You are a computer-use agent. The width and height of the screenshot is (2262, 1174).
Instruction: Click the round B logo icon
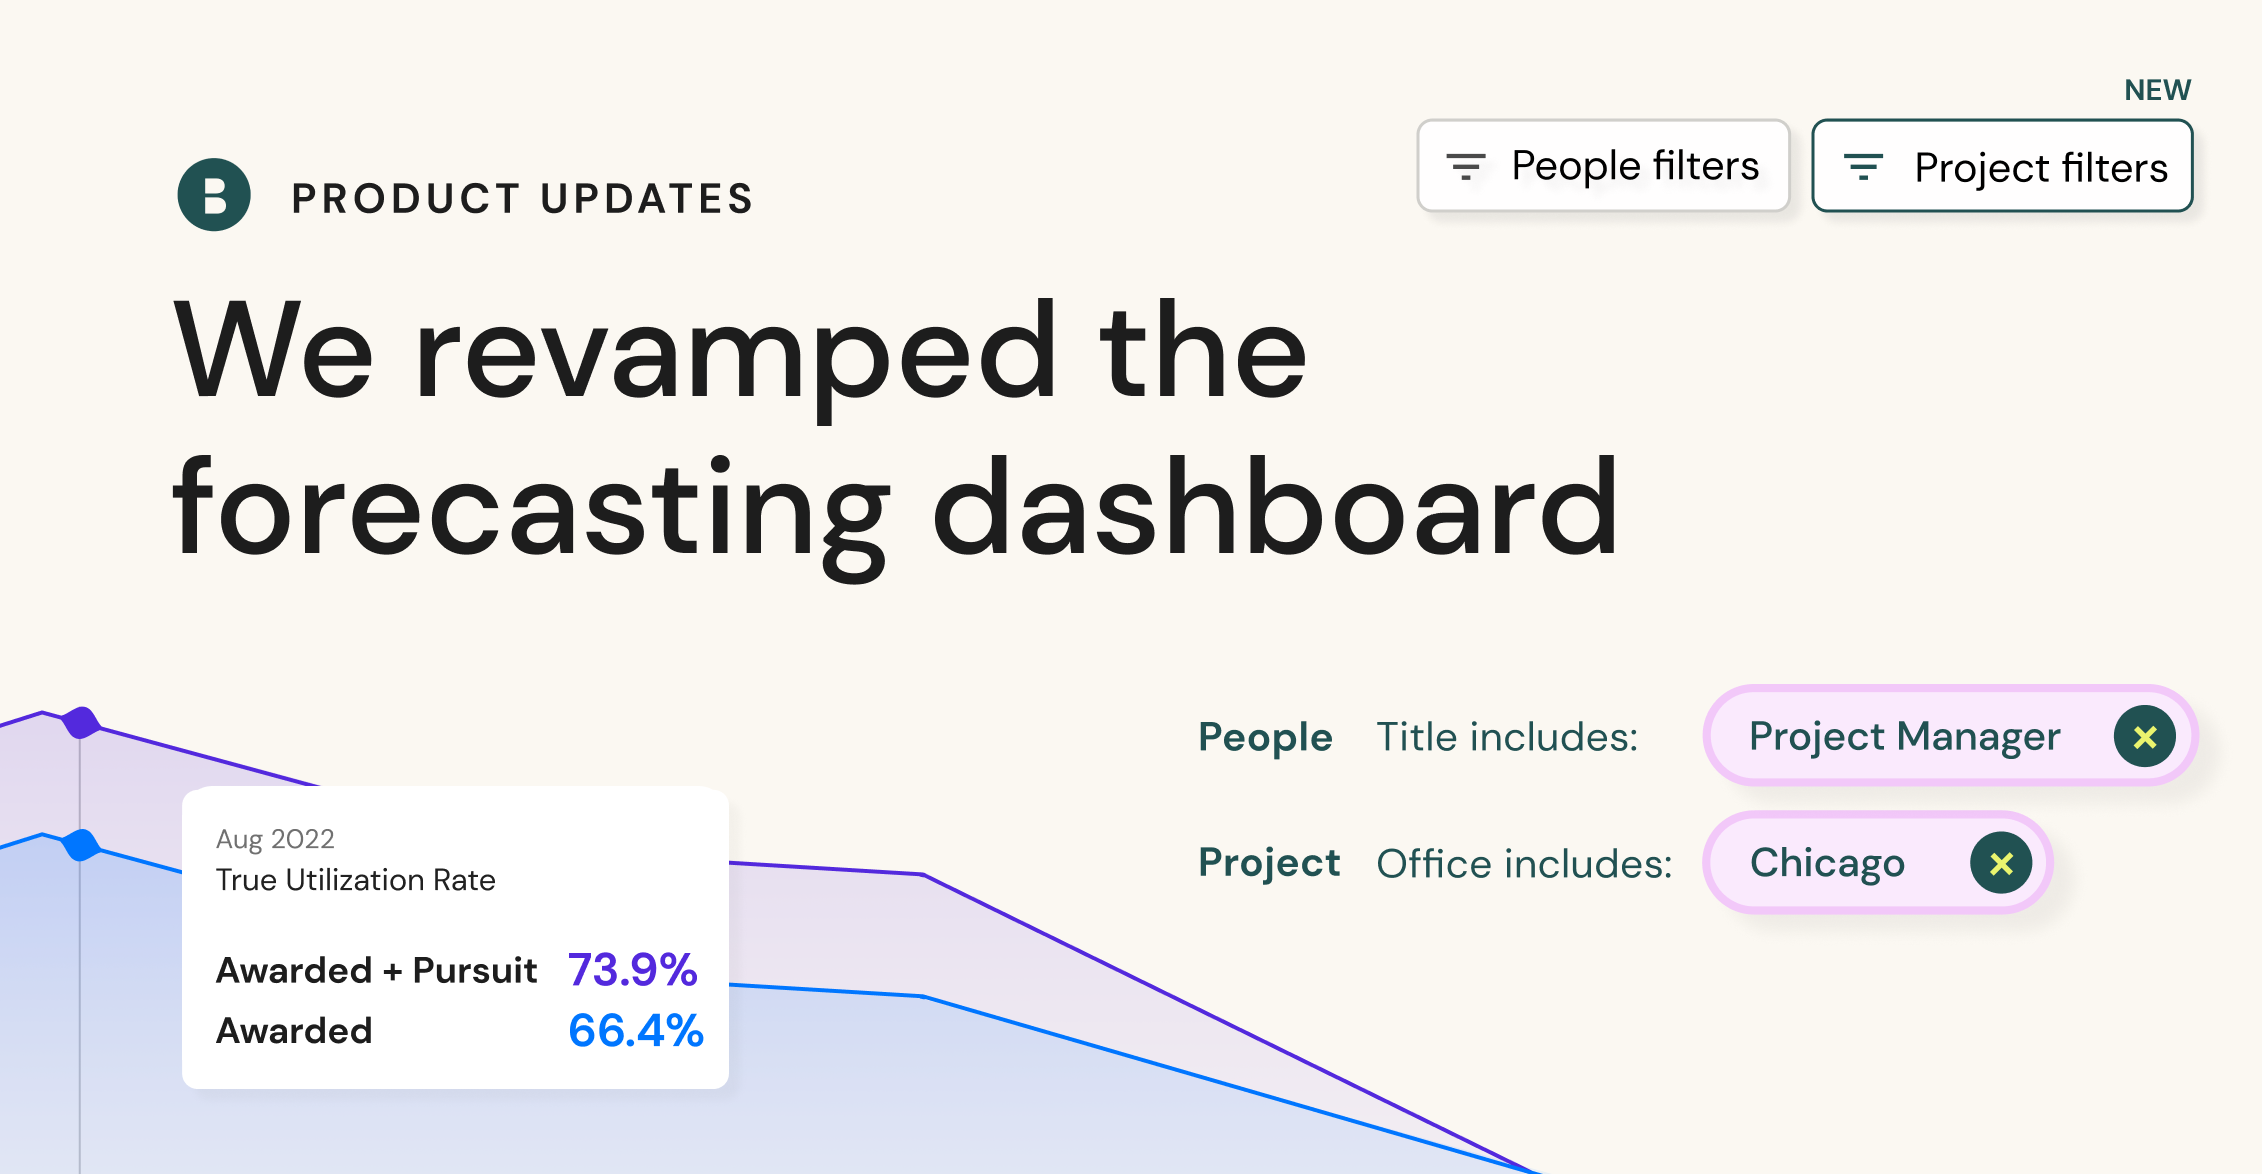coord(214,195)
